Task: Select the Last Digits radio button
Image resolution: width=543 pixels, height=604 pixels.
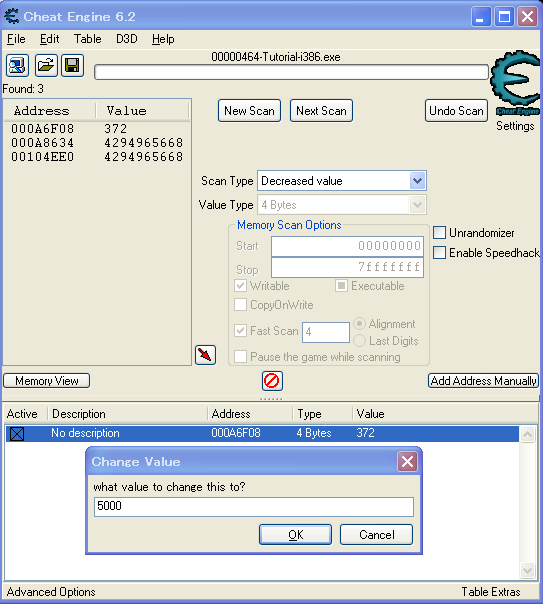Action: point(359,341)
